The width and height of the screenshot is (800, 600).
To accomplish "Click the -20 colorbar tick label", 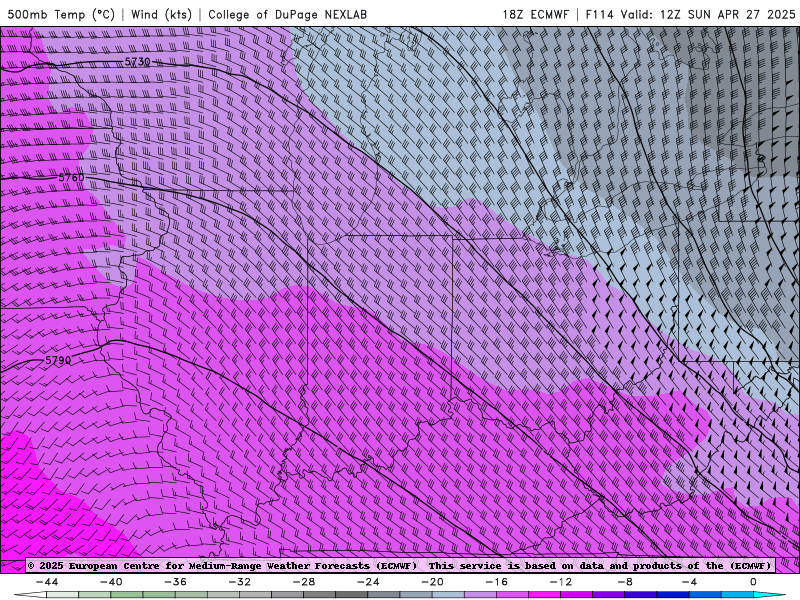I will tap(433, 582).
